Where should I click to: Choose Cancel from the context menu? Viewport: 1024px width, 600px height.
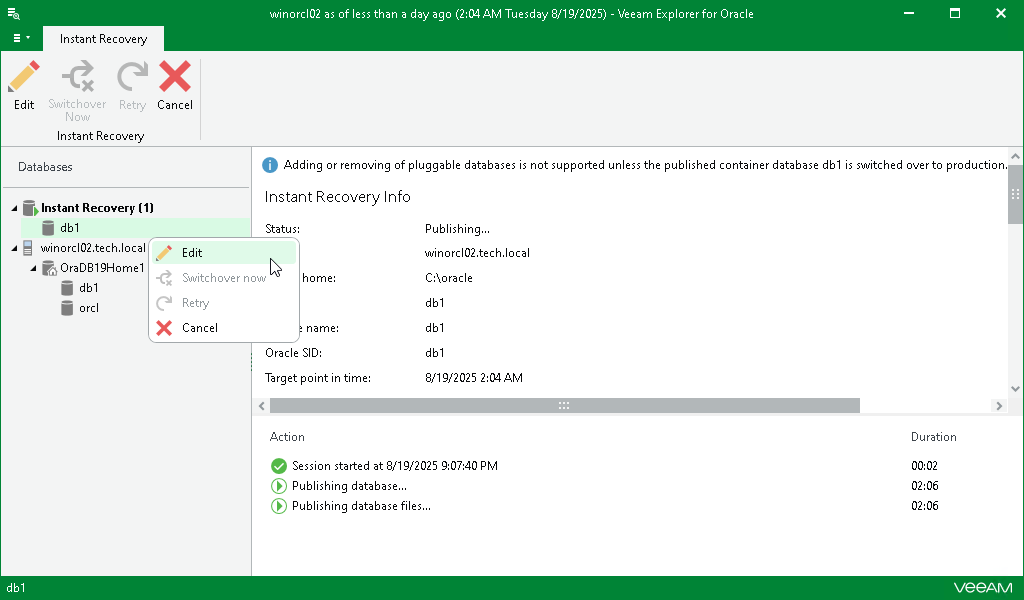click(x=199, y=327)
